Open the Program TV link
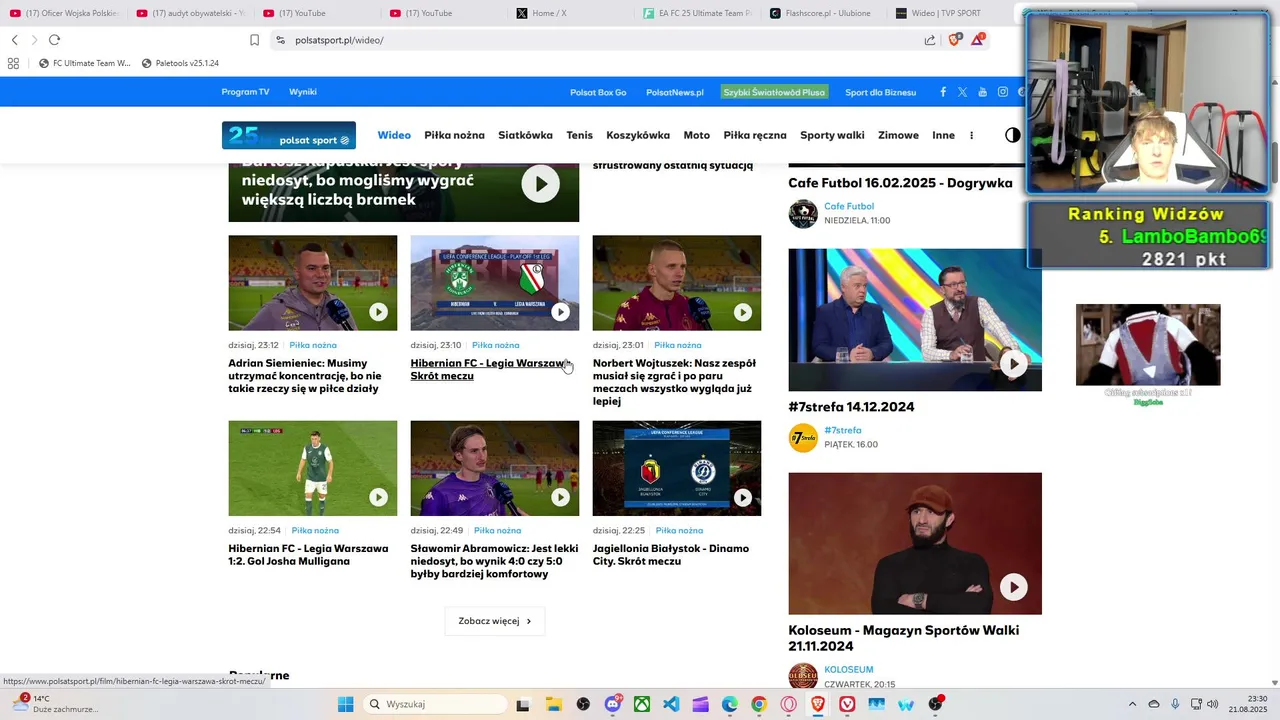The height and width of the screenshot is (720, 1280). tap(245, 92)
